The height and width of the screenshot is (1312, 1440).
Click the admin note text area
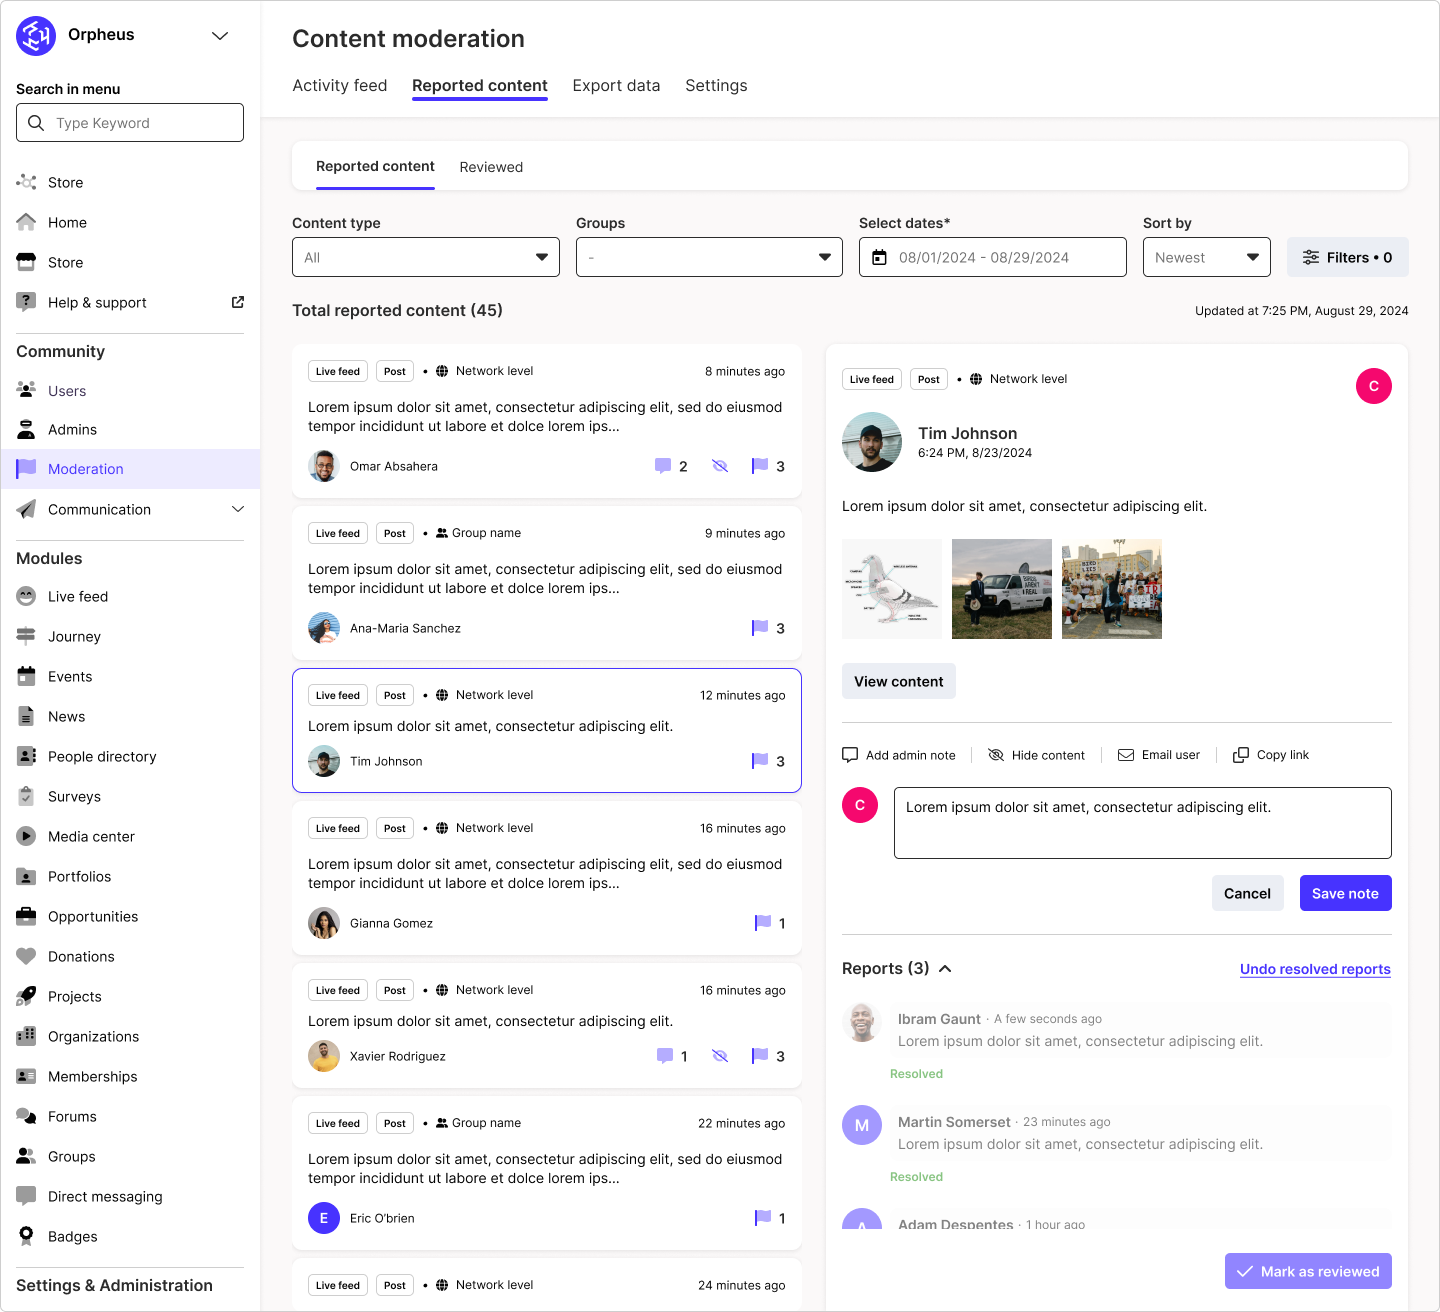1143,823
